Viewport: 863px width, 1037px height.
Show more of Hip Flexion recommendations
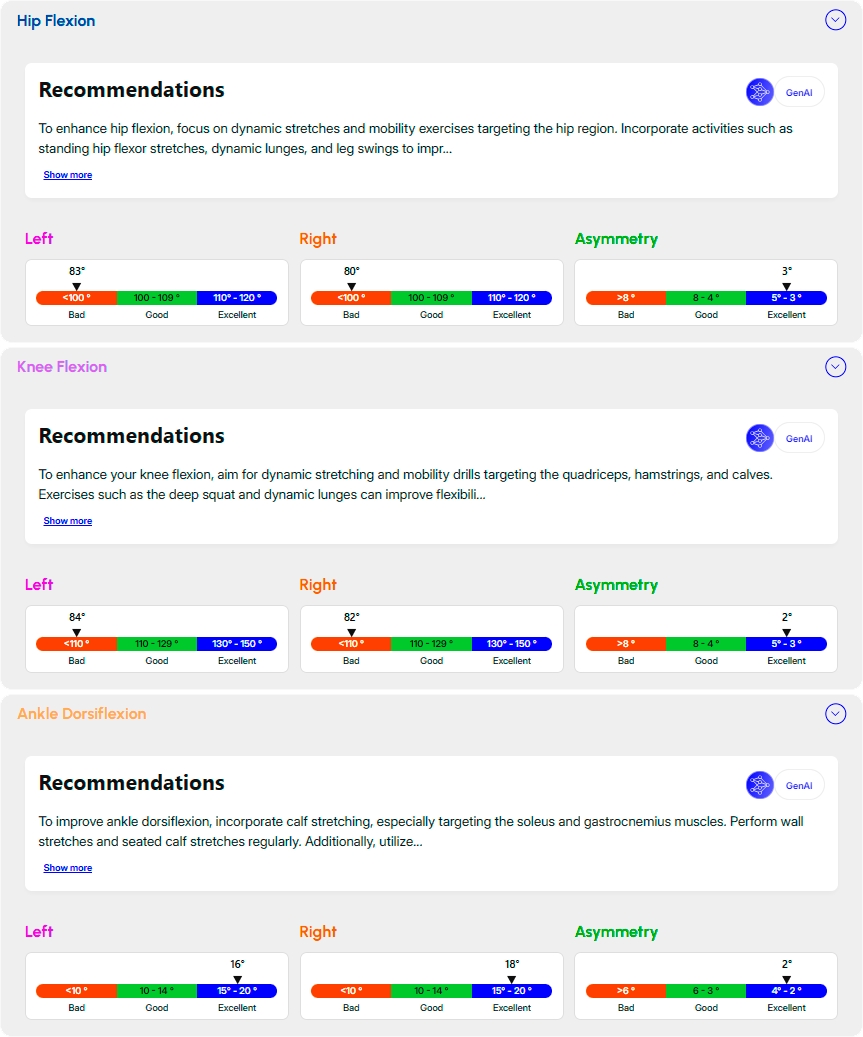68,175
